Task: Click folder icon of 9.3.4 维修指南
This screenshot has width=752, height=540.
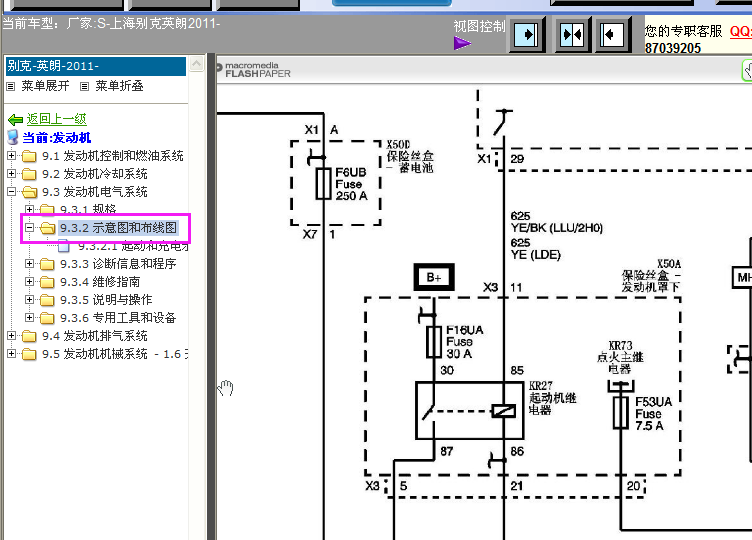Action: click(47, 282)
